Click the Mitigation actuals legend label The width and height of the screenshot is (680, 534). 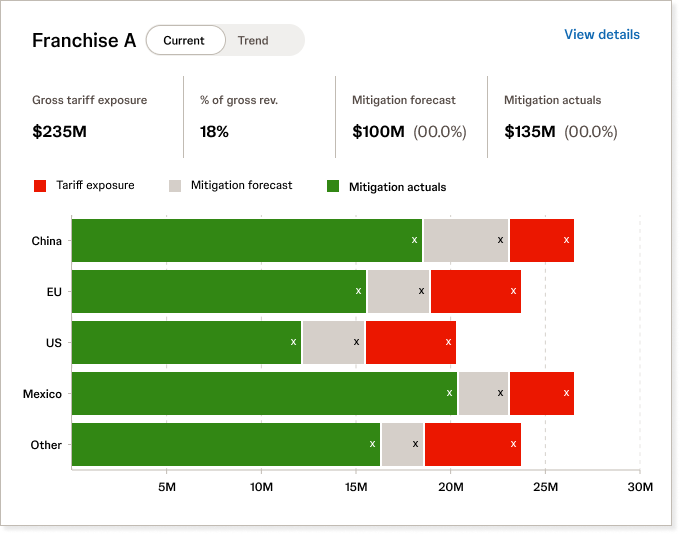click(x=397, y=187)
